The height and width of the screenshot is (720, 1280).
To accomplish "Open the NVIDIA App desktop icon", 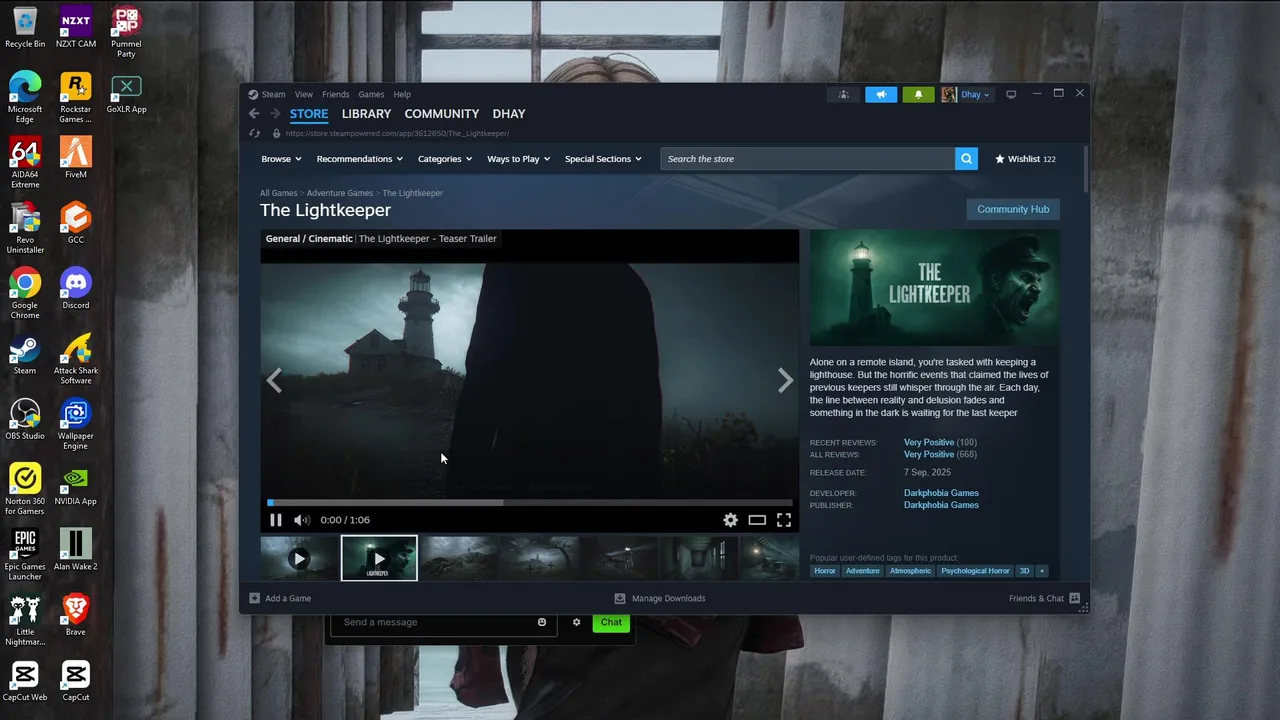I will point(76,485).
